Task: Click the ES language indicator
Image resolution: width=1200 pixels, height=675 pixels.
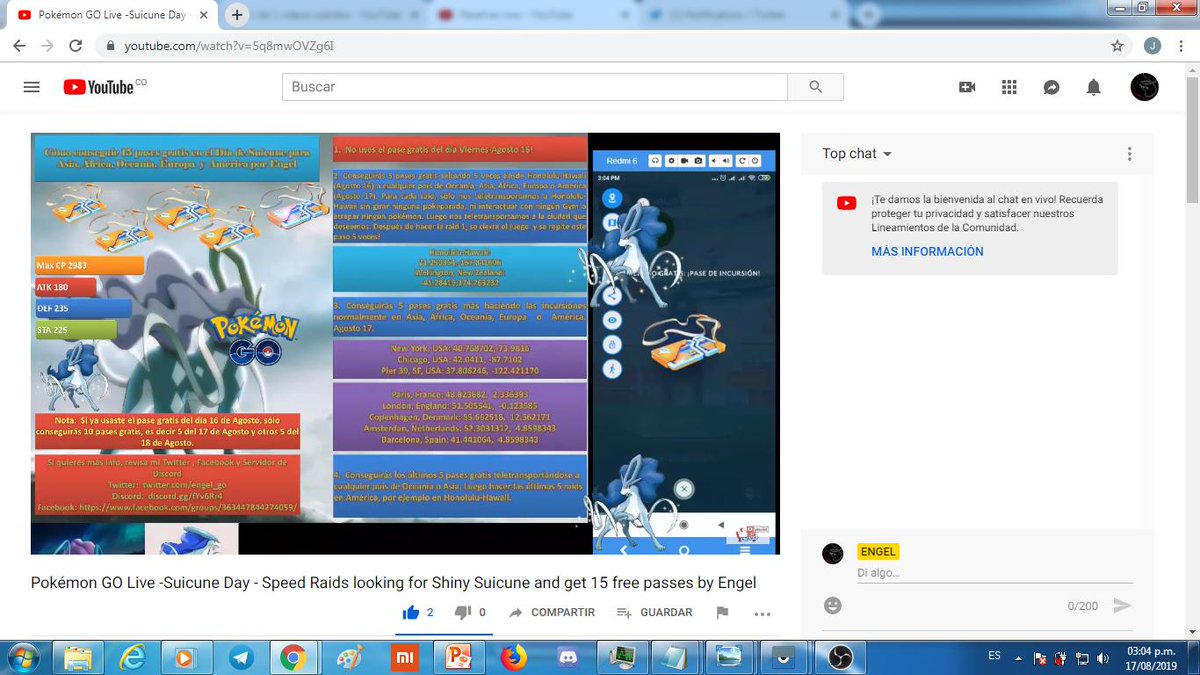Action: [x=994, y=655]
